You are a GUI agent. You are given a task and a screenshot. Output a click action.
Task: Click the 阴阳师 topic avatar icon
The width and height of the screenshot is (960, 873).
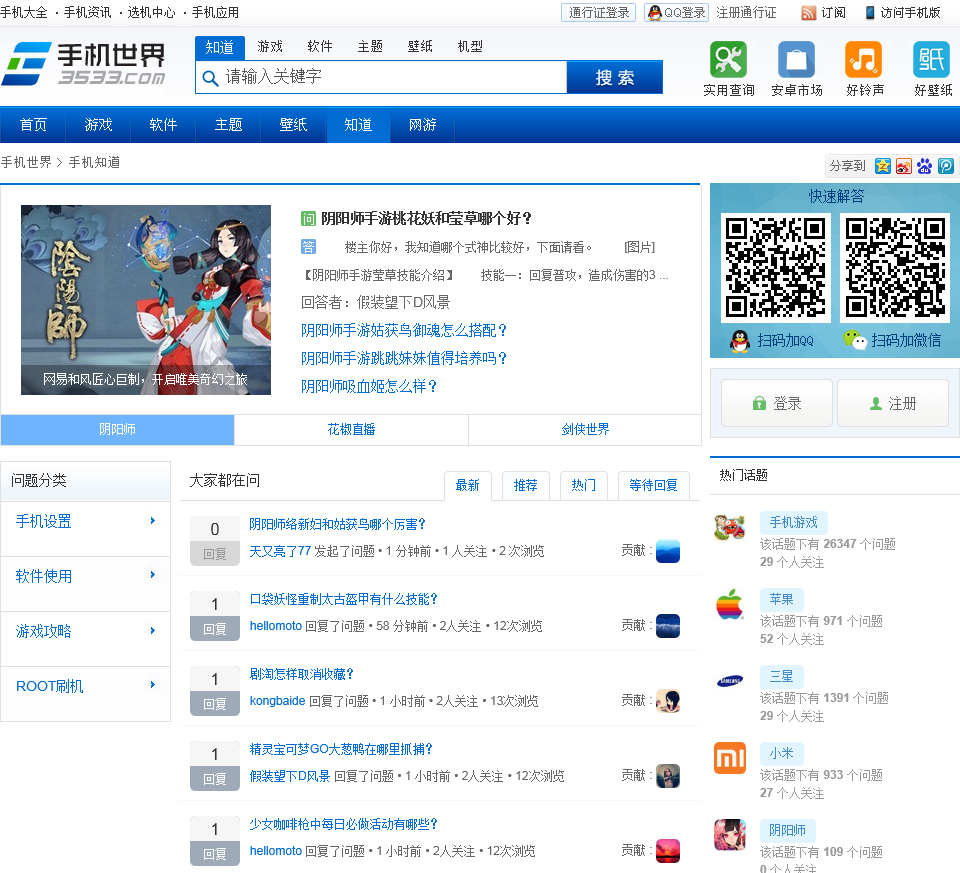(730, 835)
